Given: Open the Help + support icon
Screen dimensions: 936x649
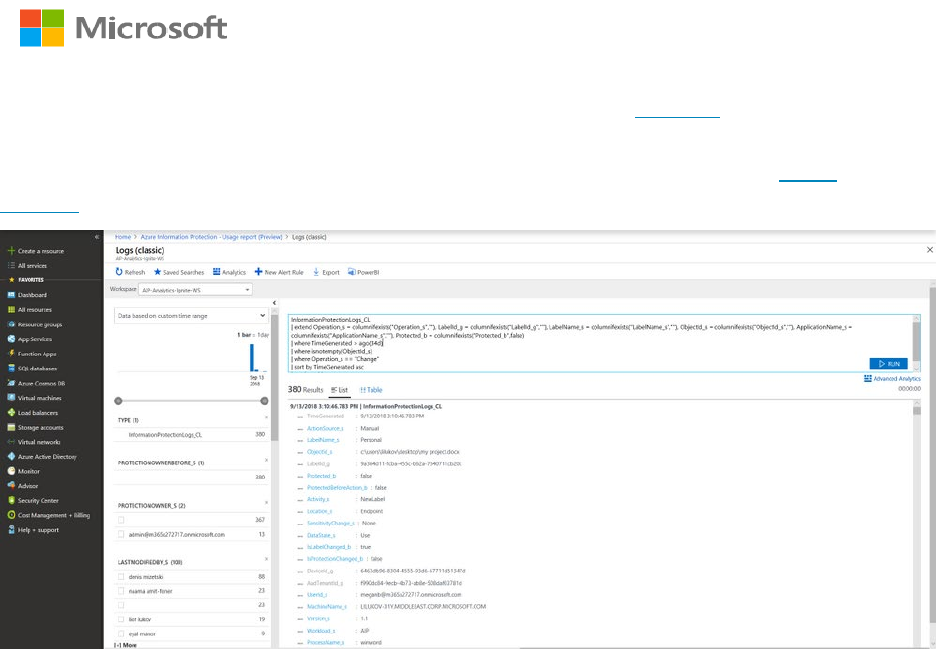Looking at the screenshot, I should coord(11,530).
